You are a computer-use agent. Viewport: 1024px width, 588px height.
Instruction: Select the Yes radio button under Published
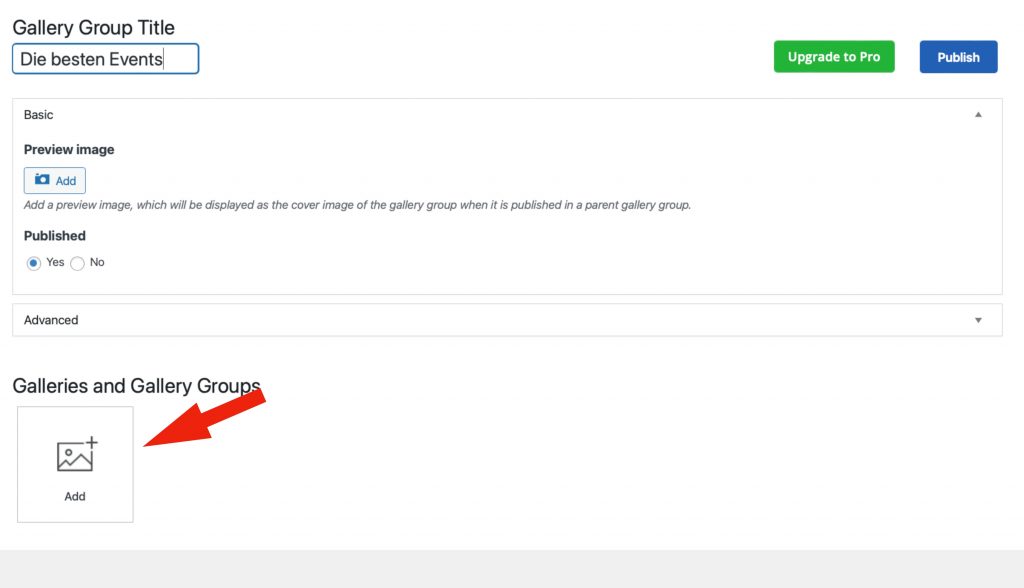[33, 263]
